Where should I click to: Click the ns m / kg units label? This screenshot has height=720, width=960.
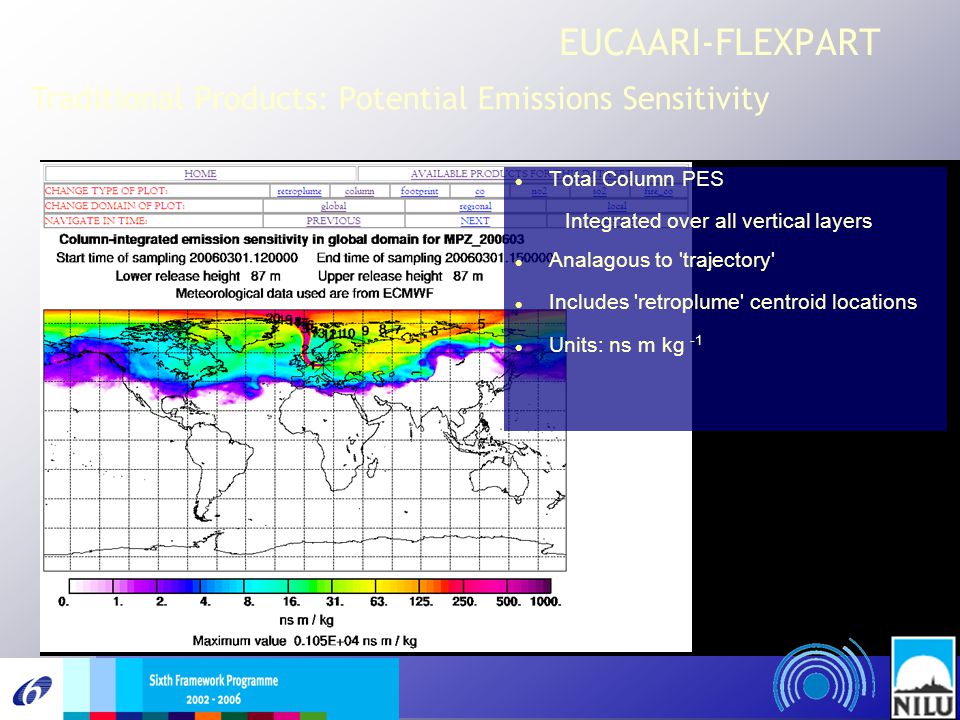point(306,620)
